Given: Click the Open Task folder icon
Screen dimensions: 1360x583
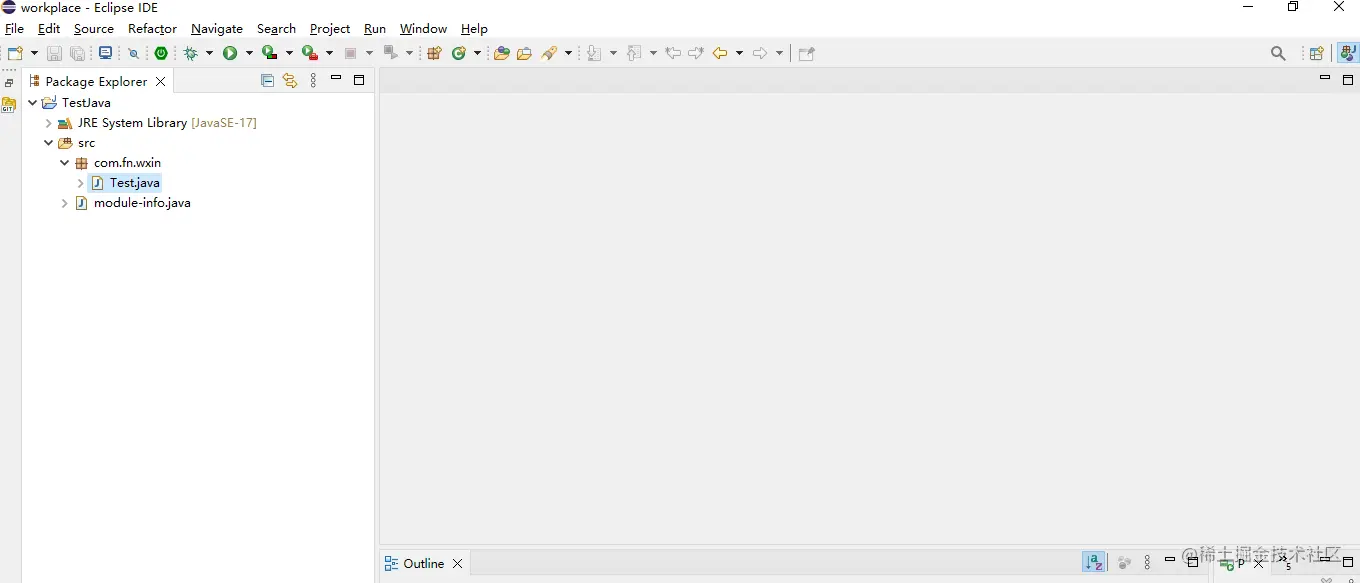Looking at the screenshot, I should [x=524, y=53].
